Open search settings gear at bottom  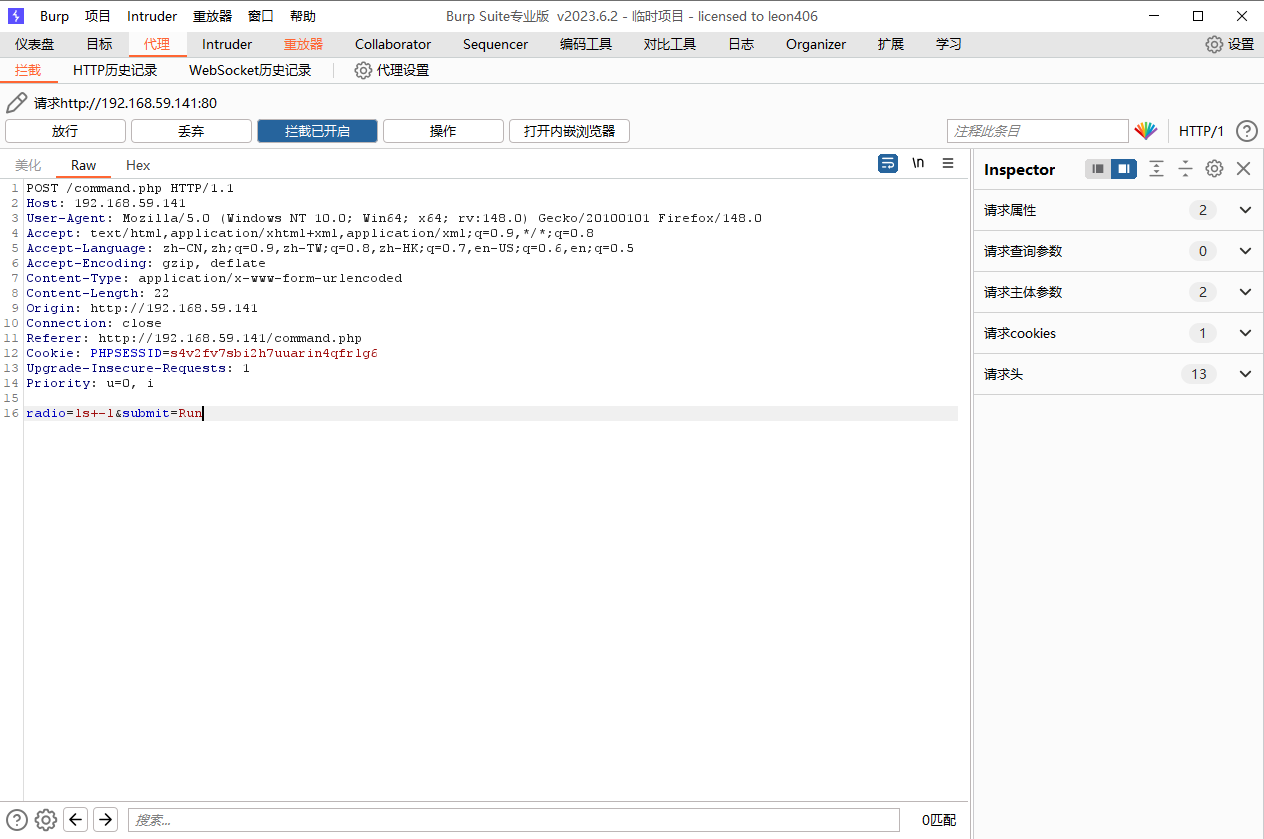tap(46, 820)
